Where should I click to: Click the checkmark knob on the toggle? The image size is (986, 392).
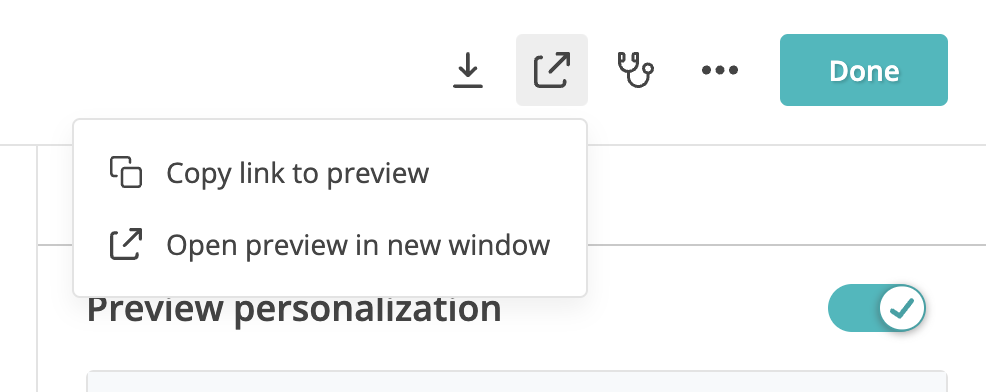pyautogui.click(x=902, y=308)
